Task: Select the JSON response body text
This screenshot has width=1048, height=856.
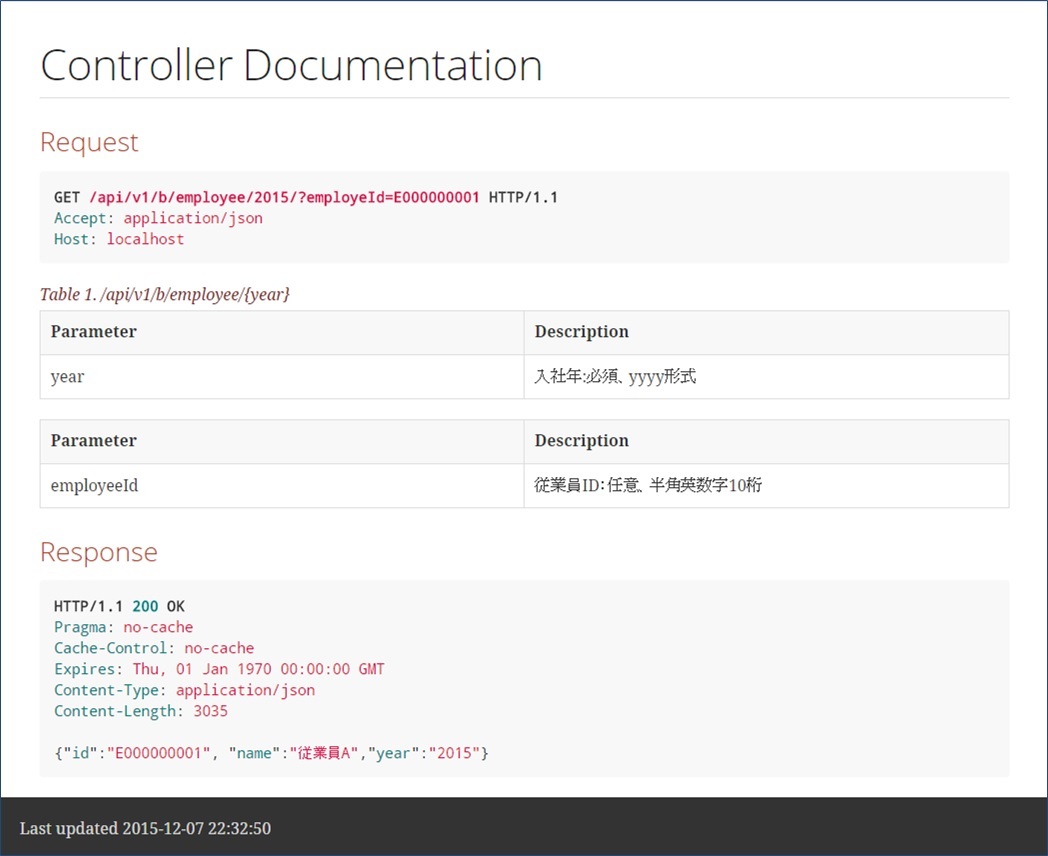Action: coord(270,752)
